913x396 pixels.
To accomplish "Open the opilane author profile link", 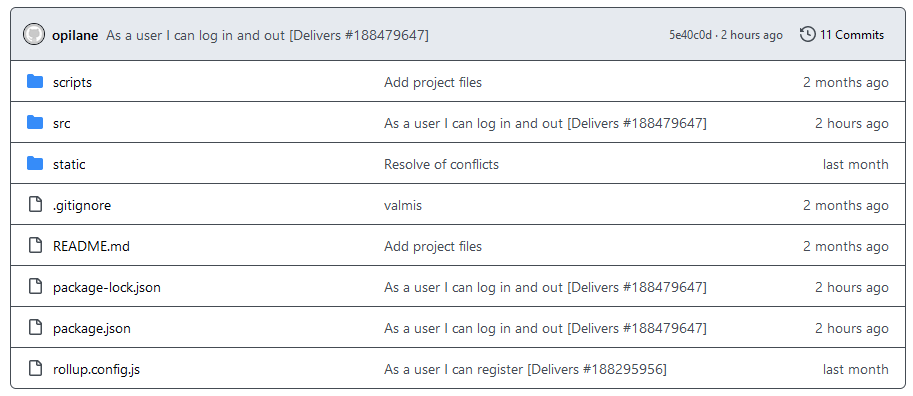I will pos(75,36).
